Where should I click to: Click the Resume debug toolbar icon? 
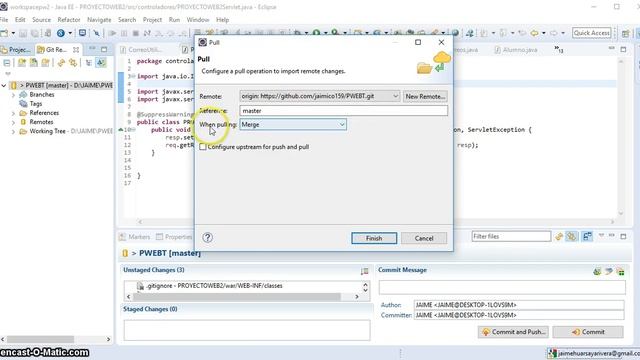coord(113,33)
